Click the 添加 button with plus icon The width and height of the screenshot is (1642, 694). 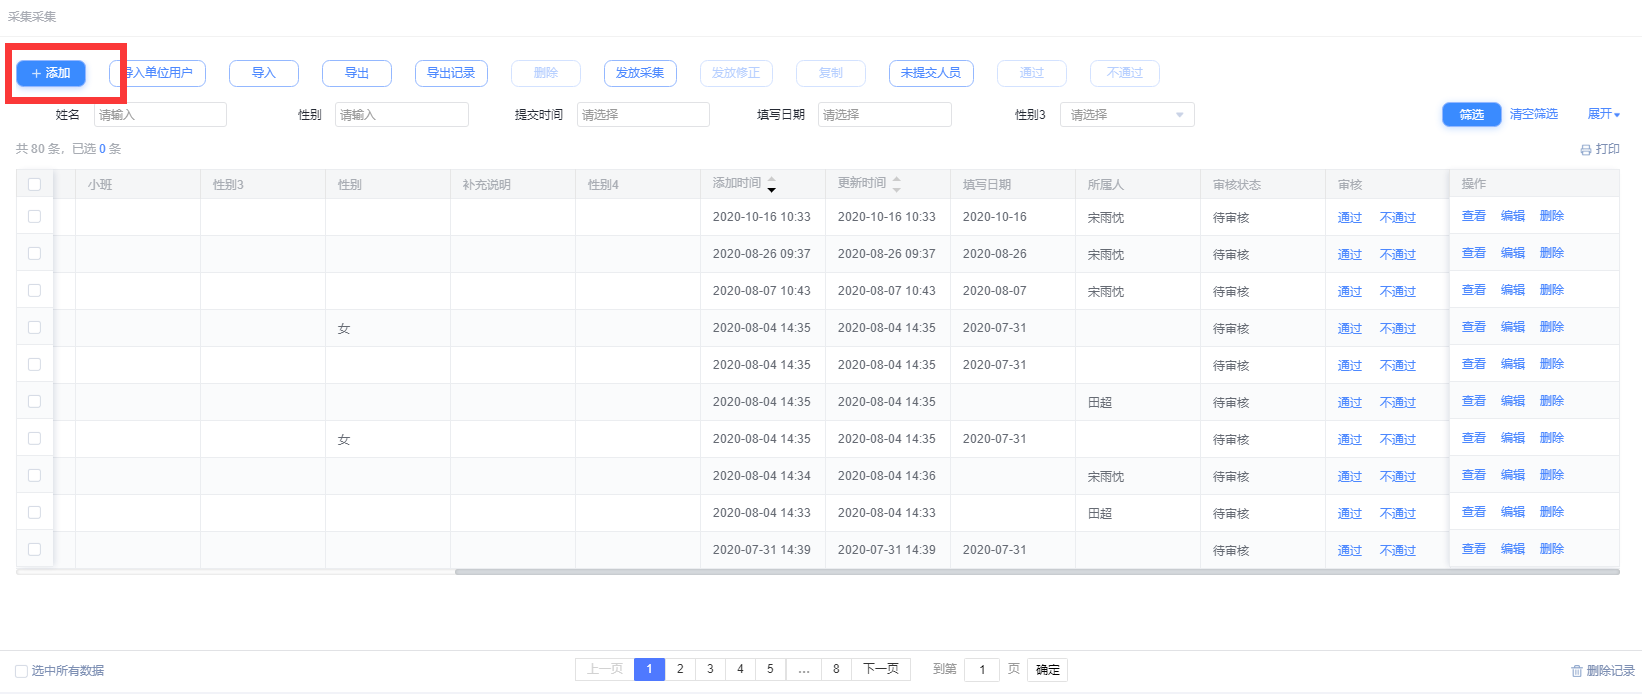[51, 73]
